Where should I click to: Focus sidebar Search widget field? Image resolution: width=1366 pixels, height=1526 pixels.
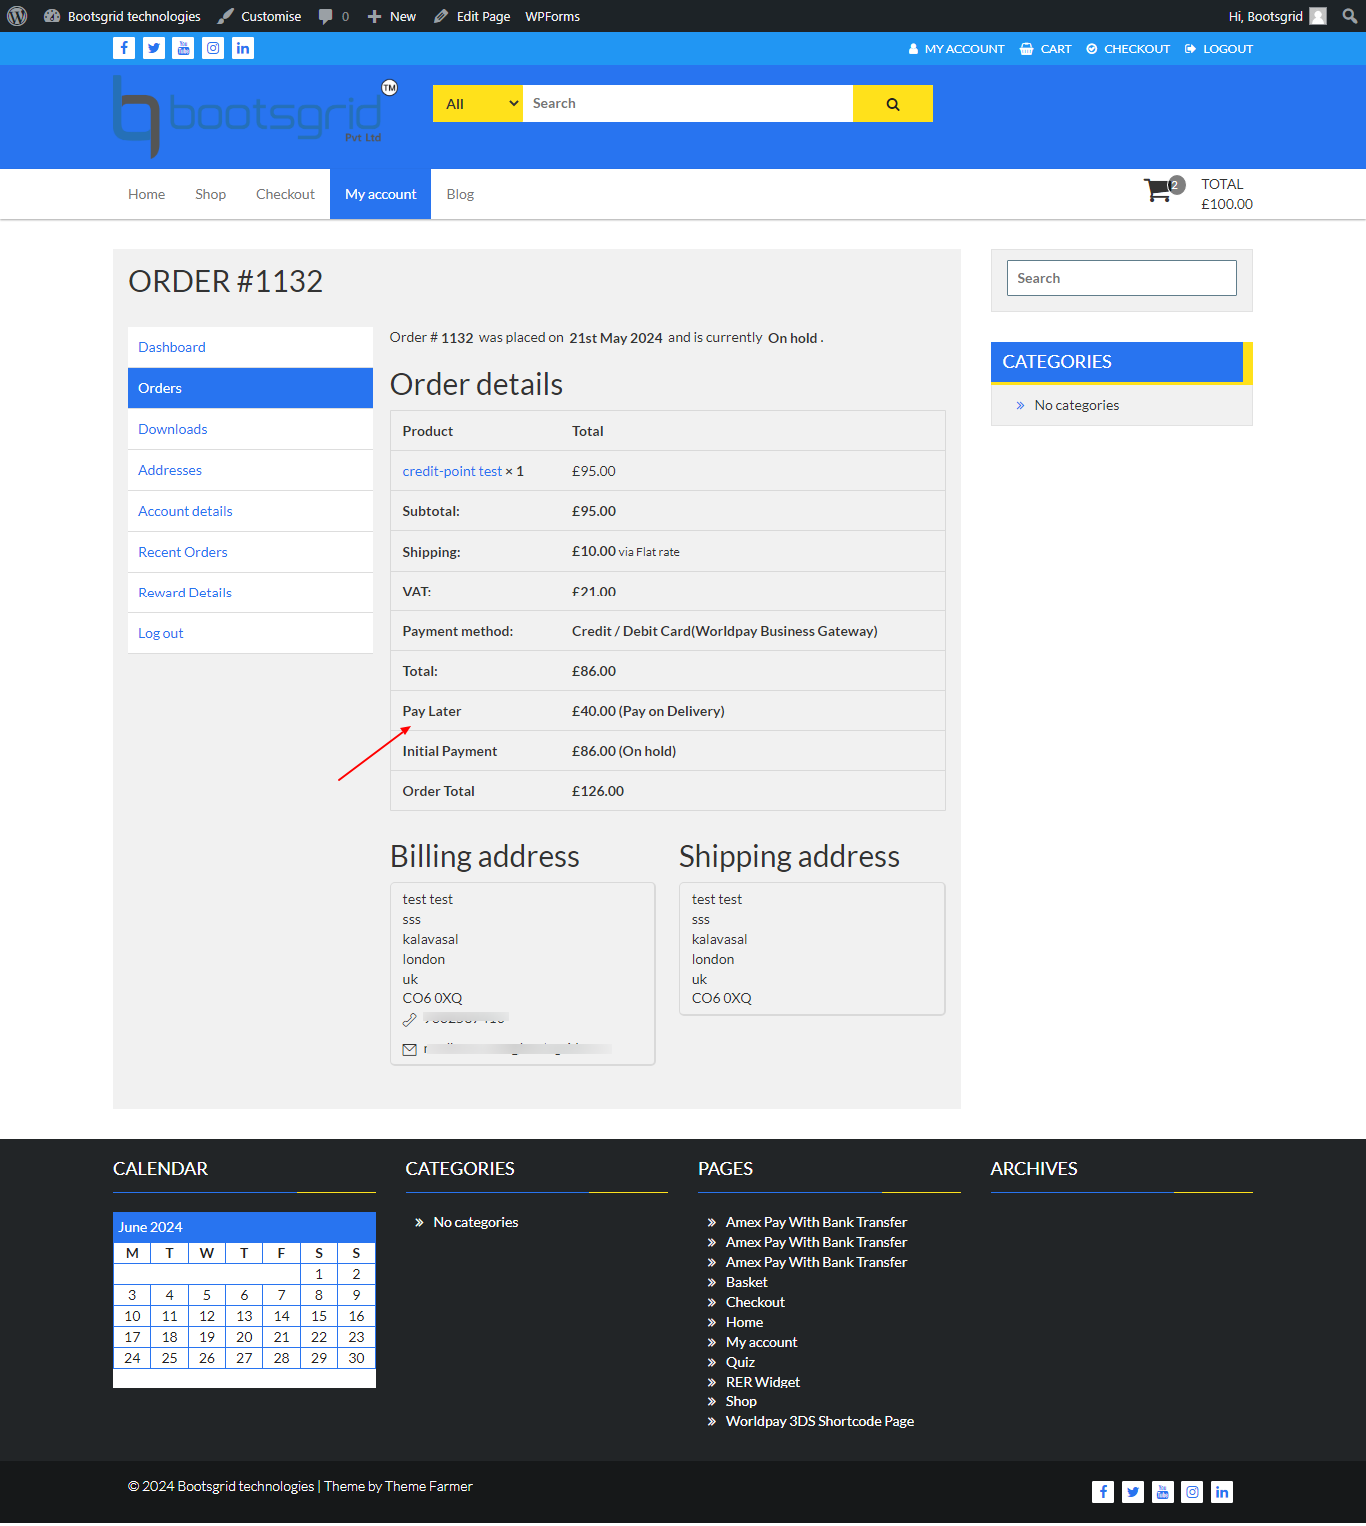[1121, 278]
